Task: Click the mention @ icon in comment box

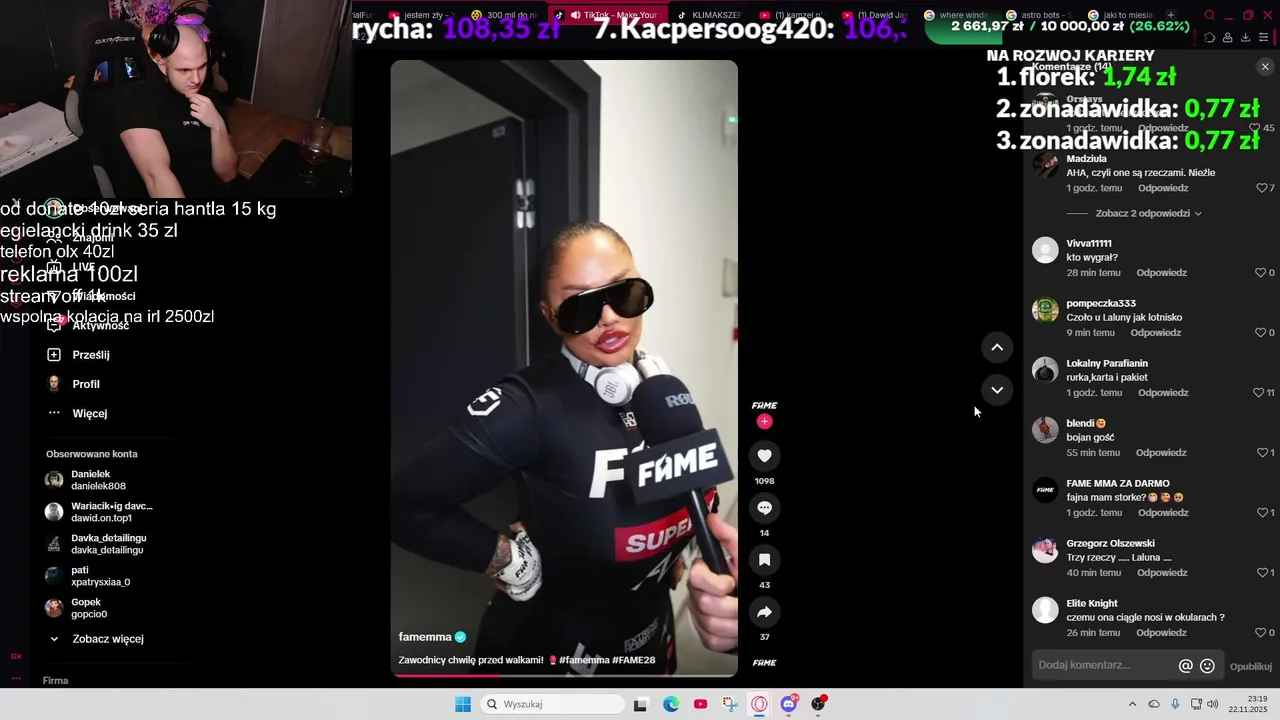Action: (1186, 666)
